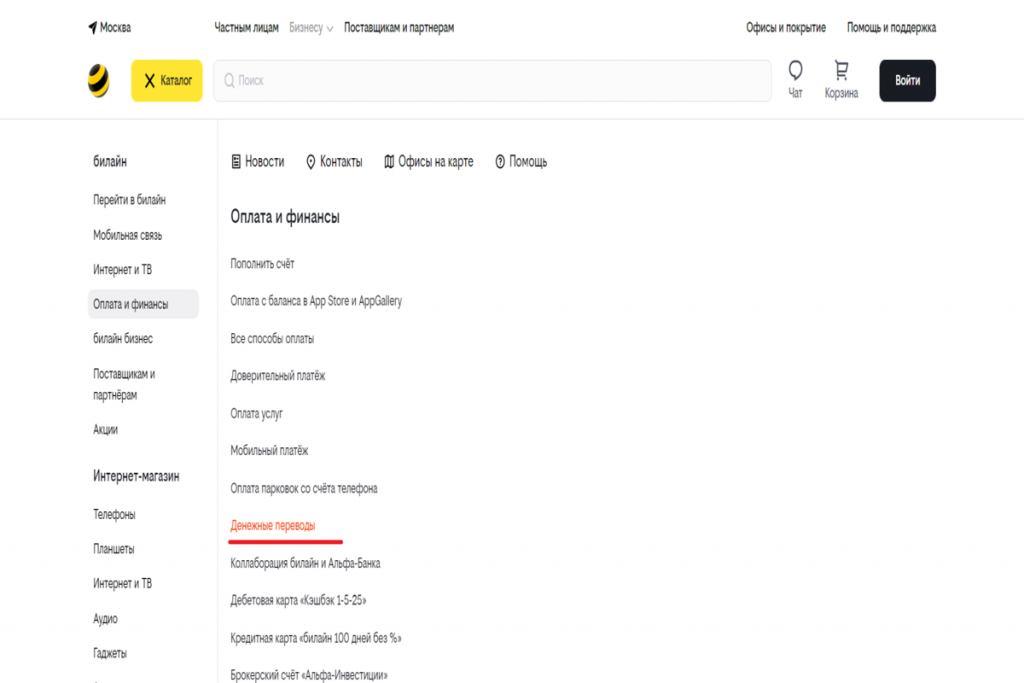Expand the Бизнесу dropdown chevron

coord(330,29)
